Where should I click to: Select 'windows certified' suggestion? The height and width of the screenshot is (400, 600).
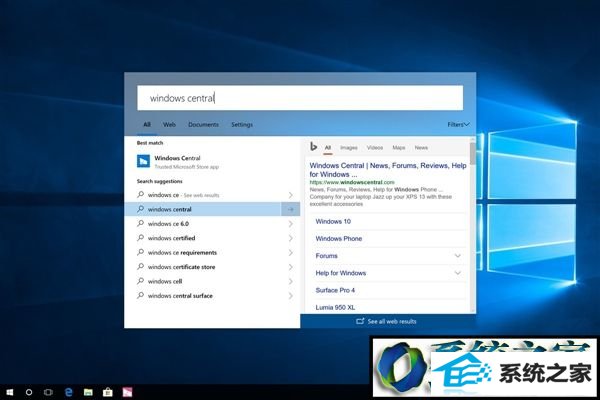[212, 238]
